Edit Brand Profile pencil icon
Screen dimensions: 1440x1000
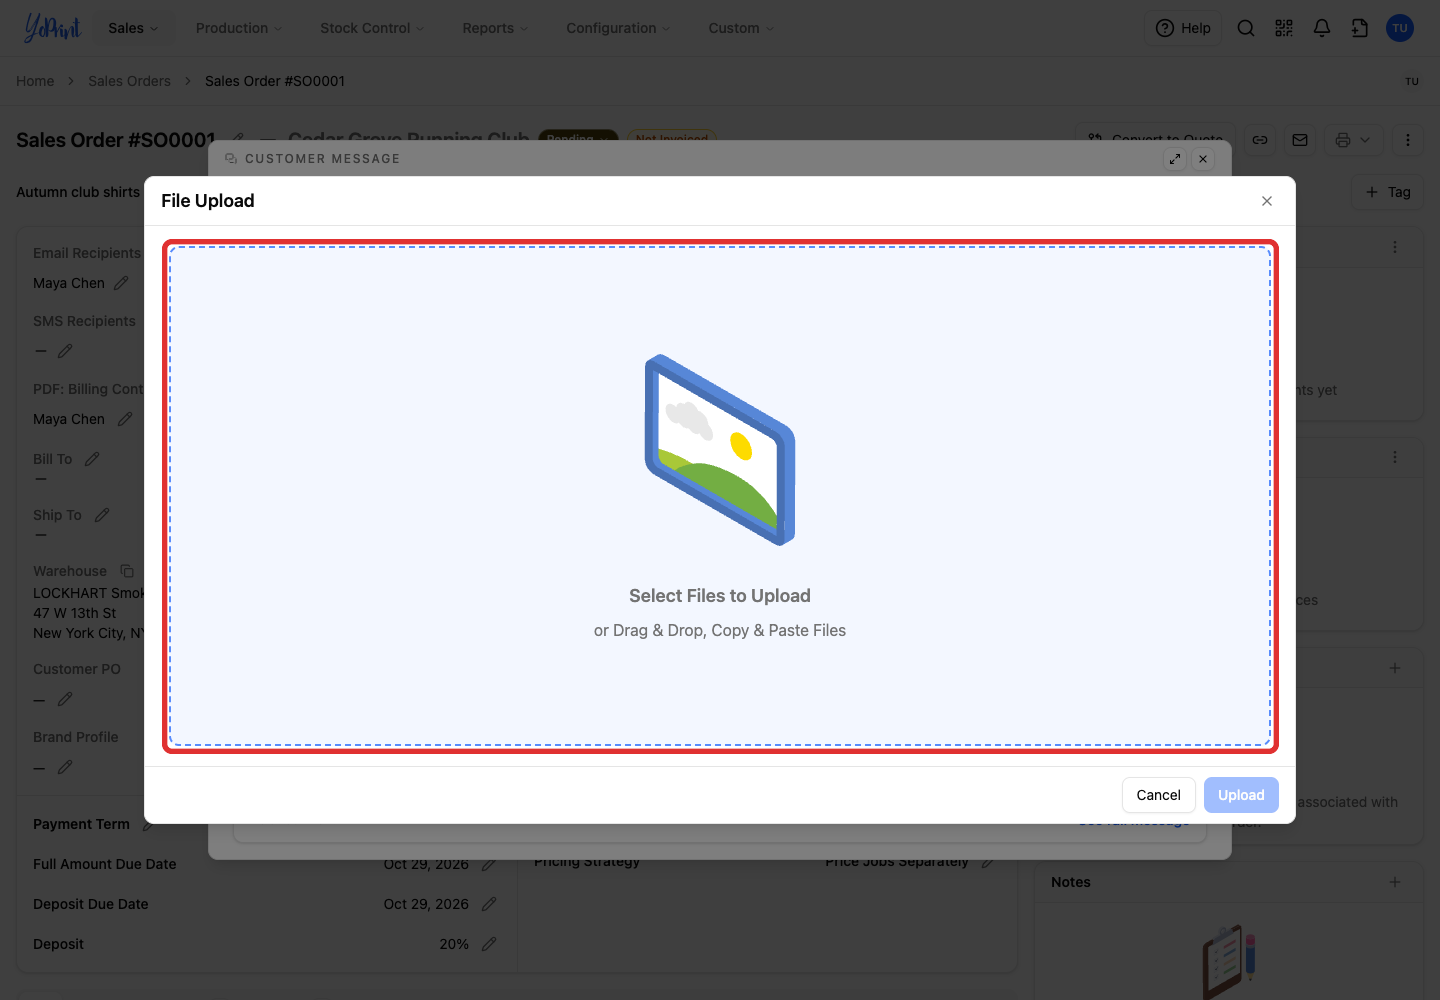65,767
